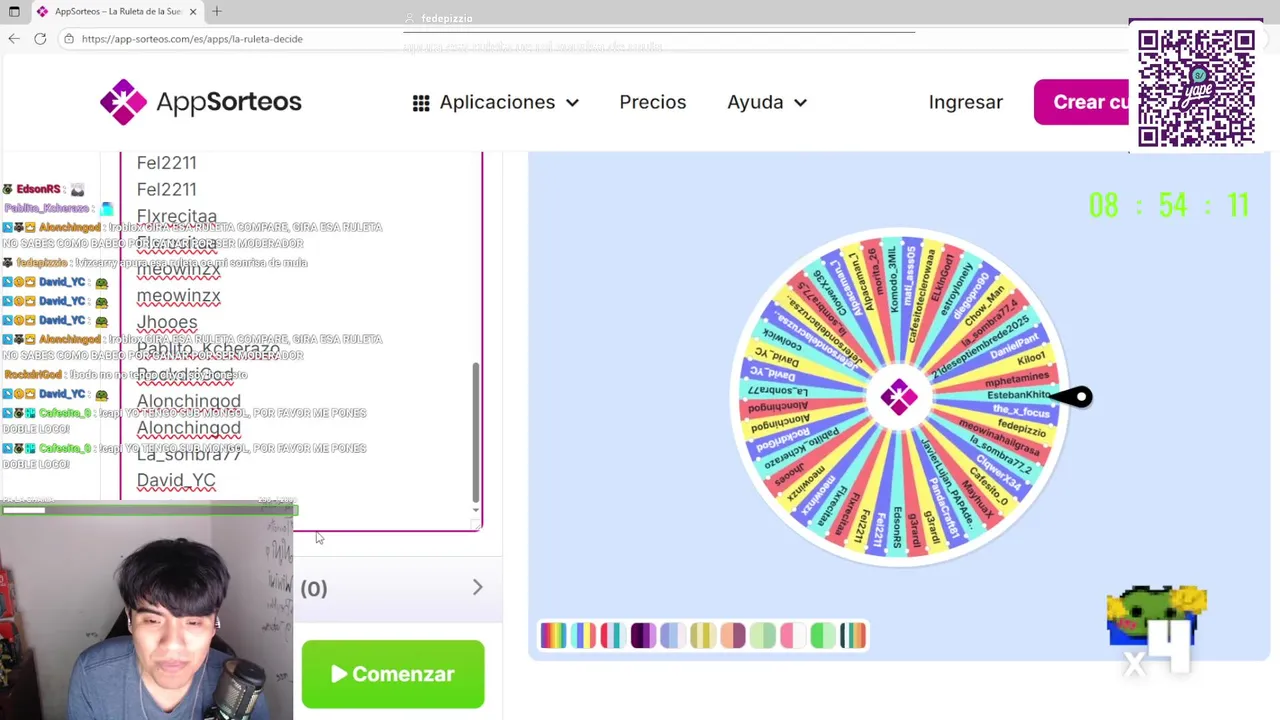Image resolution: width=1280 pixels, height=720 pixels.
Task: Click the Crear cuenta button
Action: point(1084,102)
